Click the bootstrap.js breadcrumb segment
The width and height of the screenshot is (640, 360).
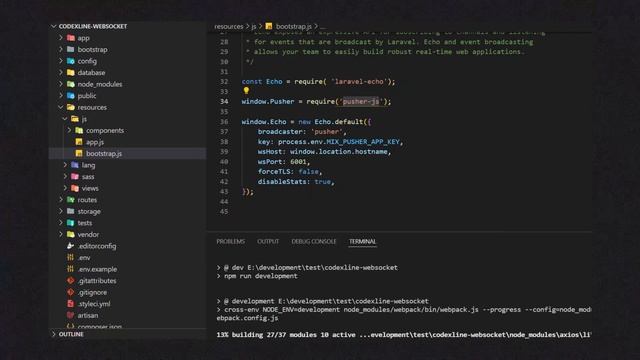pos(293,26)
